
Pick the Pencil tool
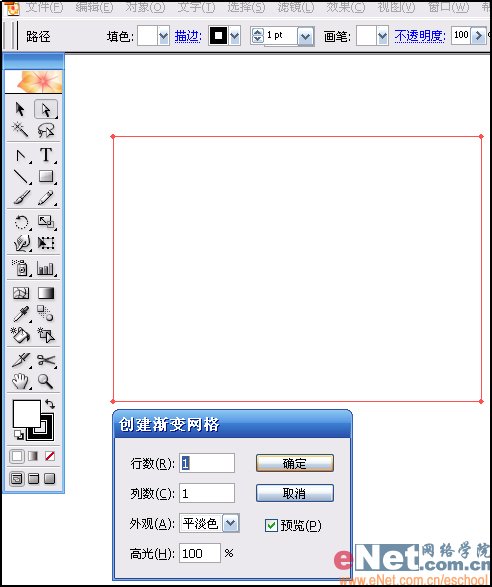46,198
